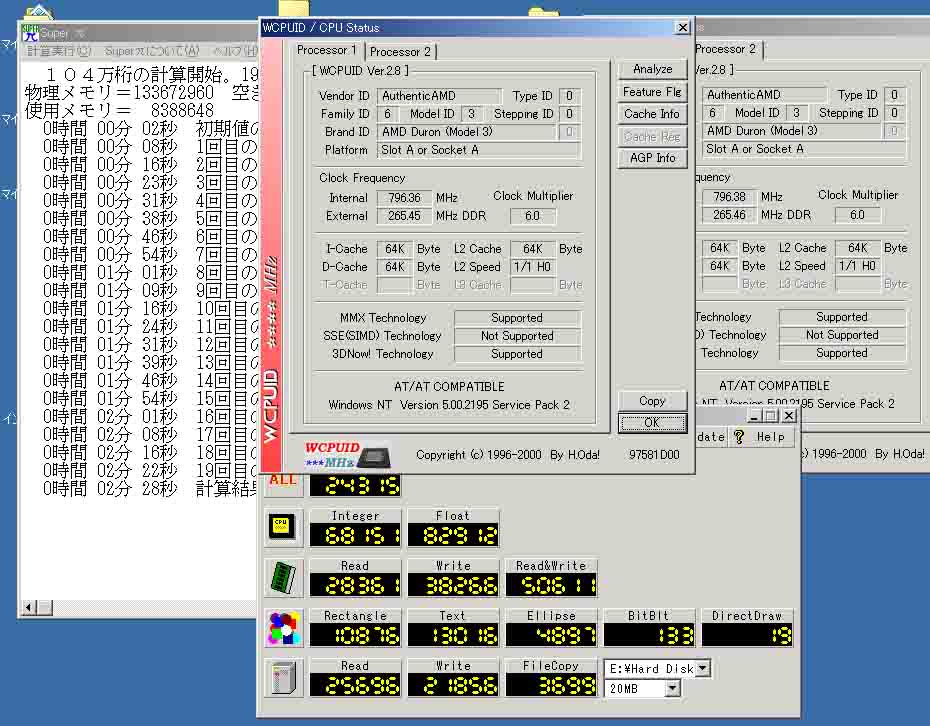Switch to Processor 2 tab in front WCPUID
The image size is (930, 726).
[400, 52]
